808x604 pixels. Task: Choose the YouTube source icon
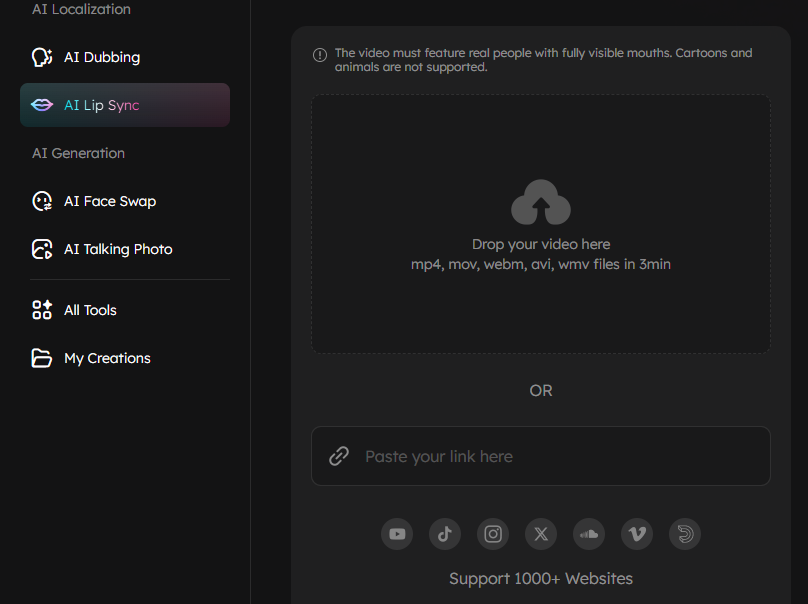pos(397,534)
